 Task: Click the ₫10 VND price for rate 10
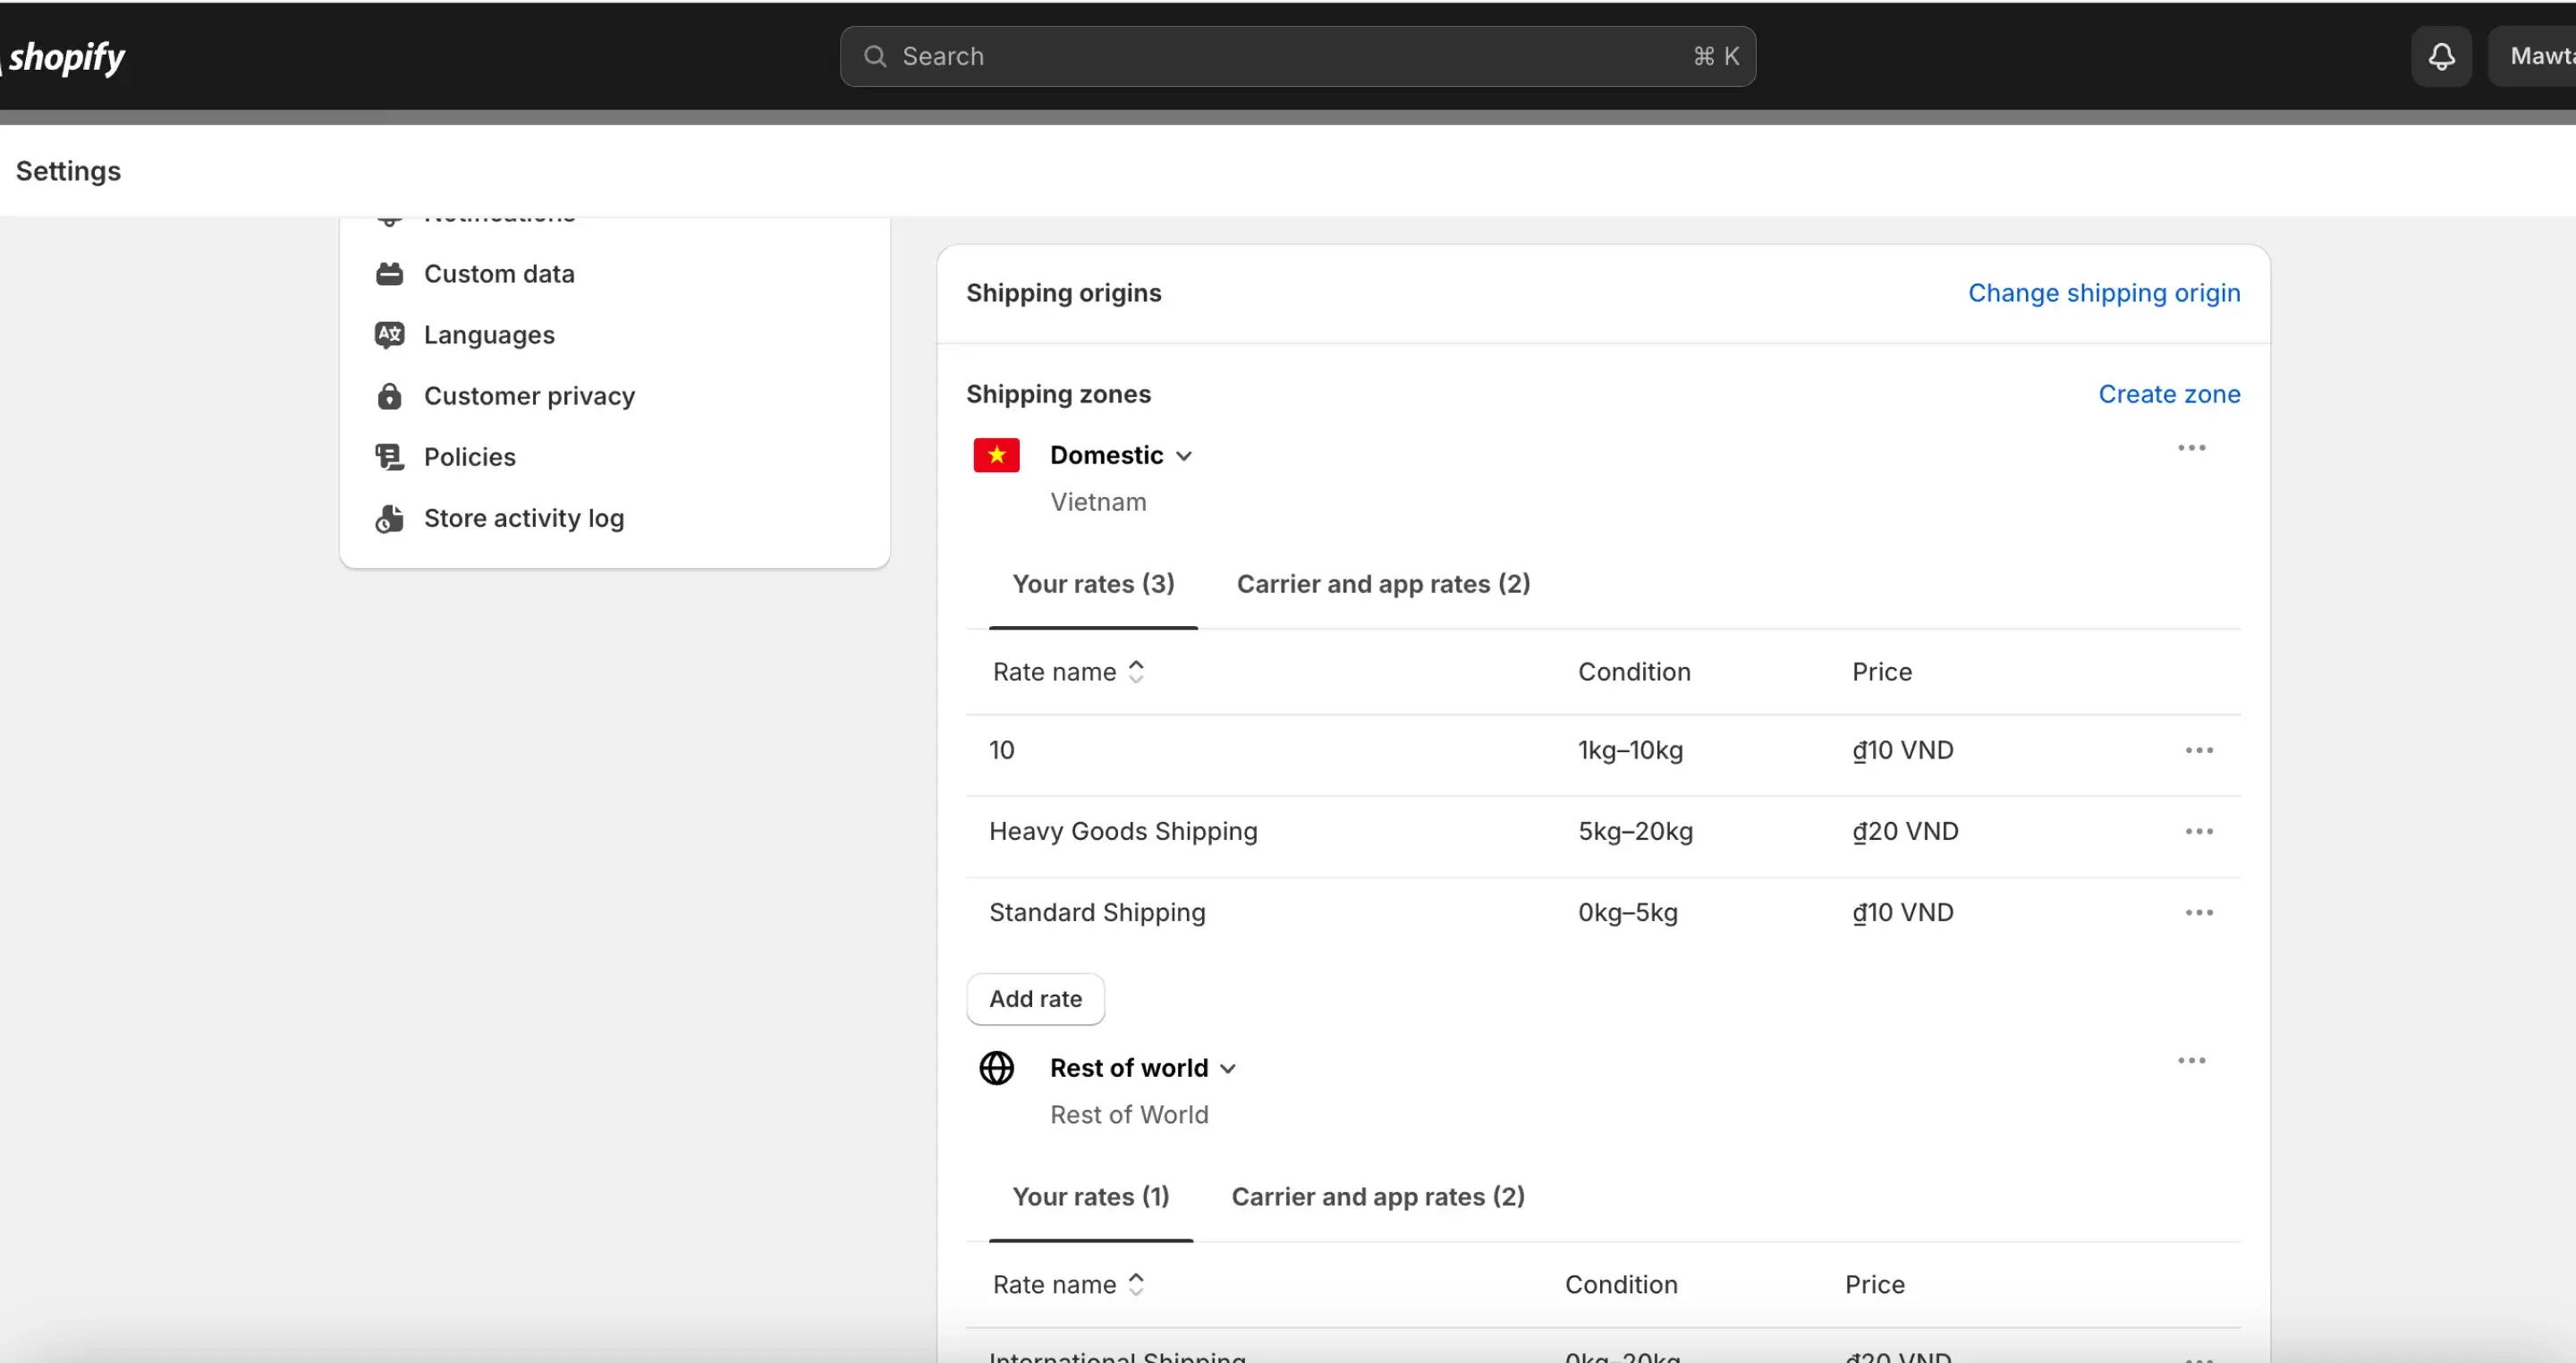(1902, 751)
